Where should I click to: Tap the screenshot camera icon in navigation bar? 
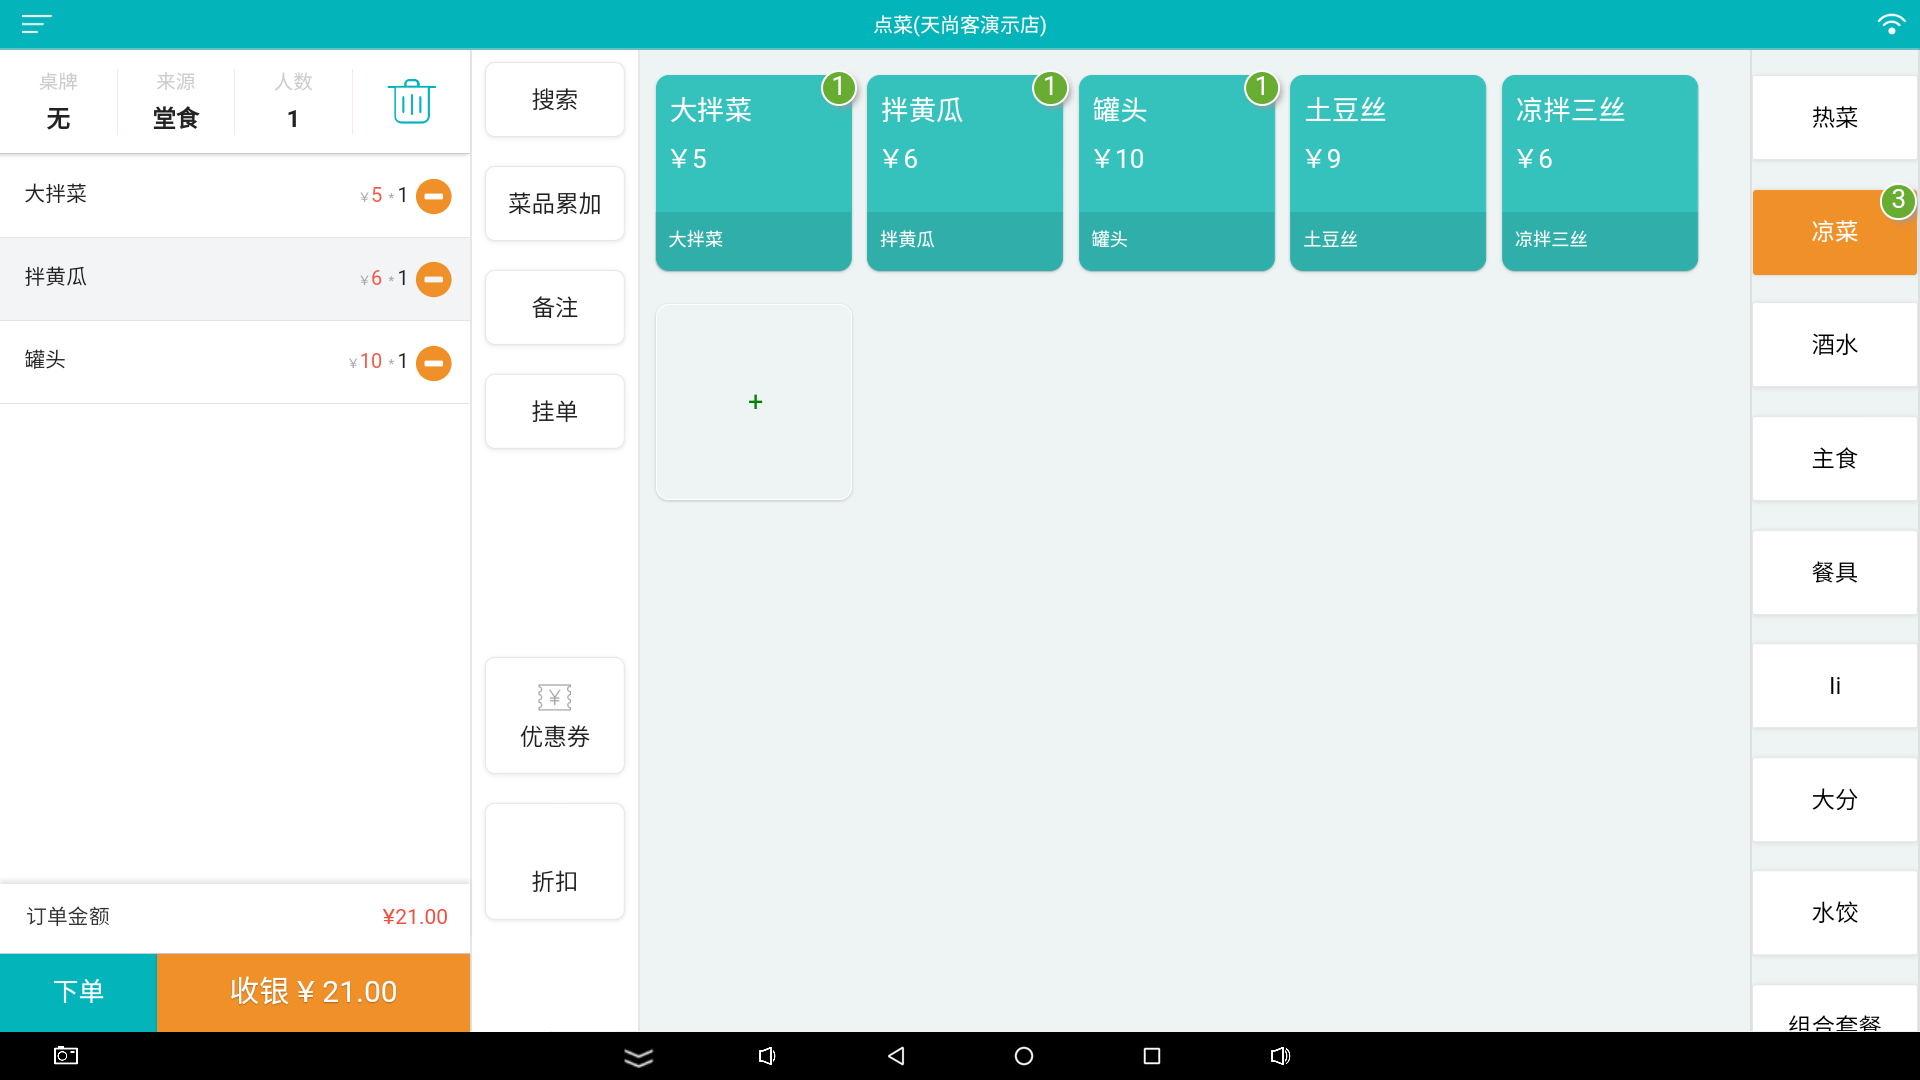[x=66, y=1056]
